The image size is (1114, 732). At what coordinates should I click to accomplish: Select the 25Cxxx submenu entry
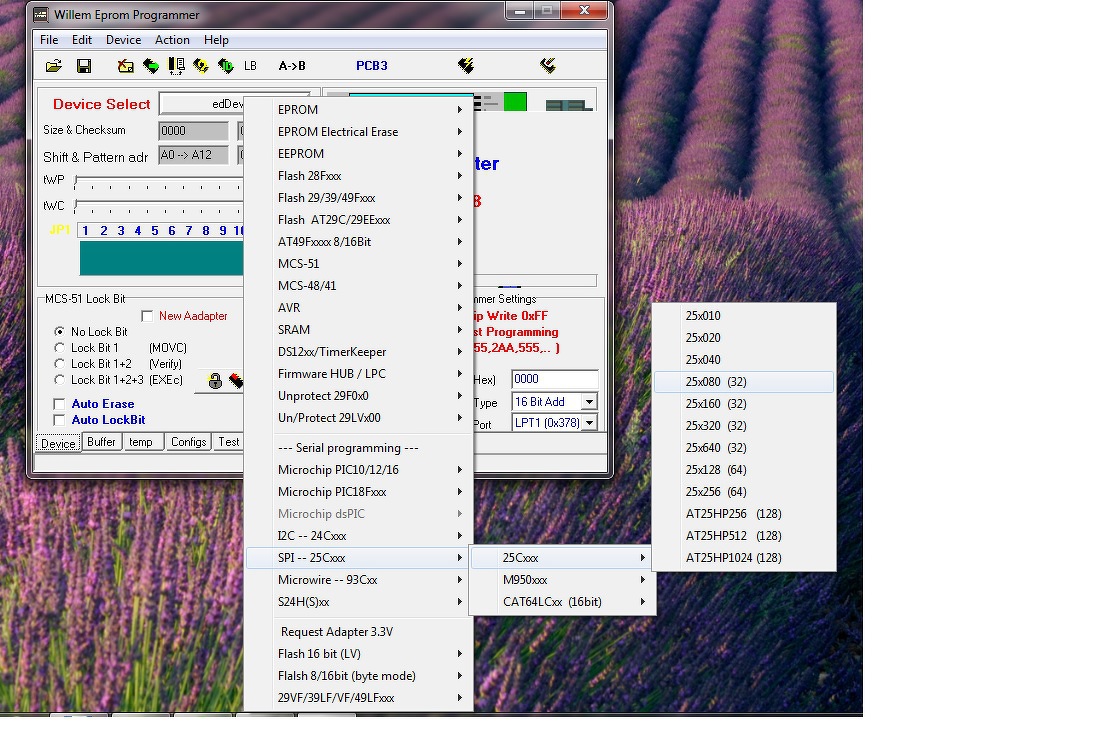point(562,558)
